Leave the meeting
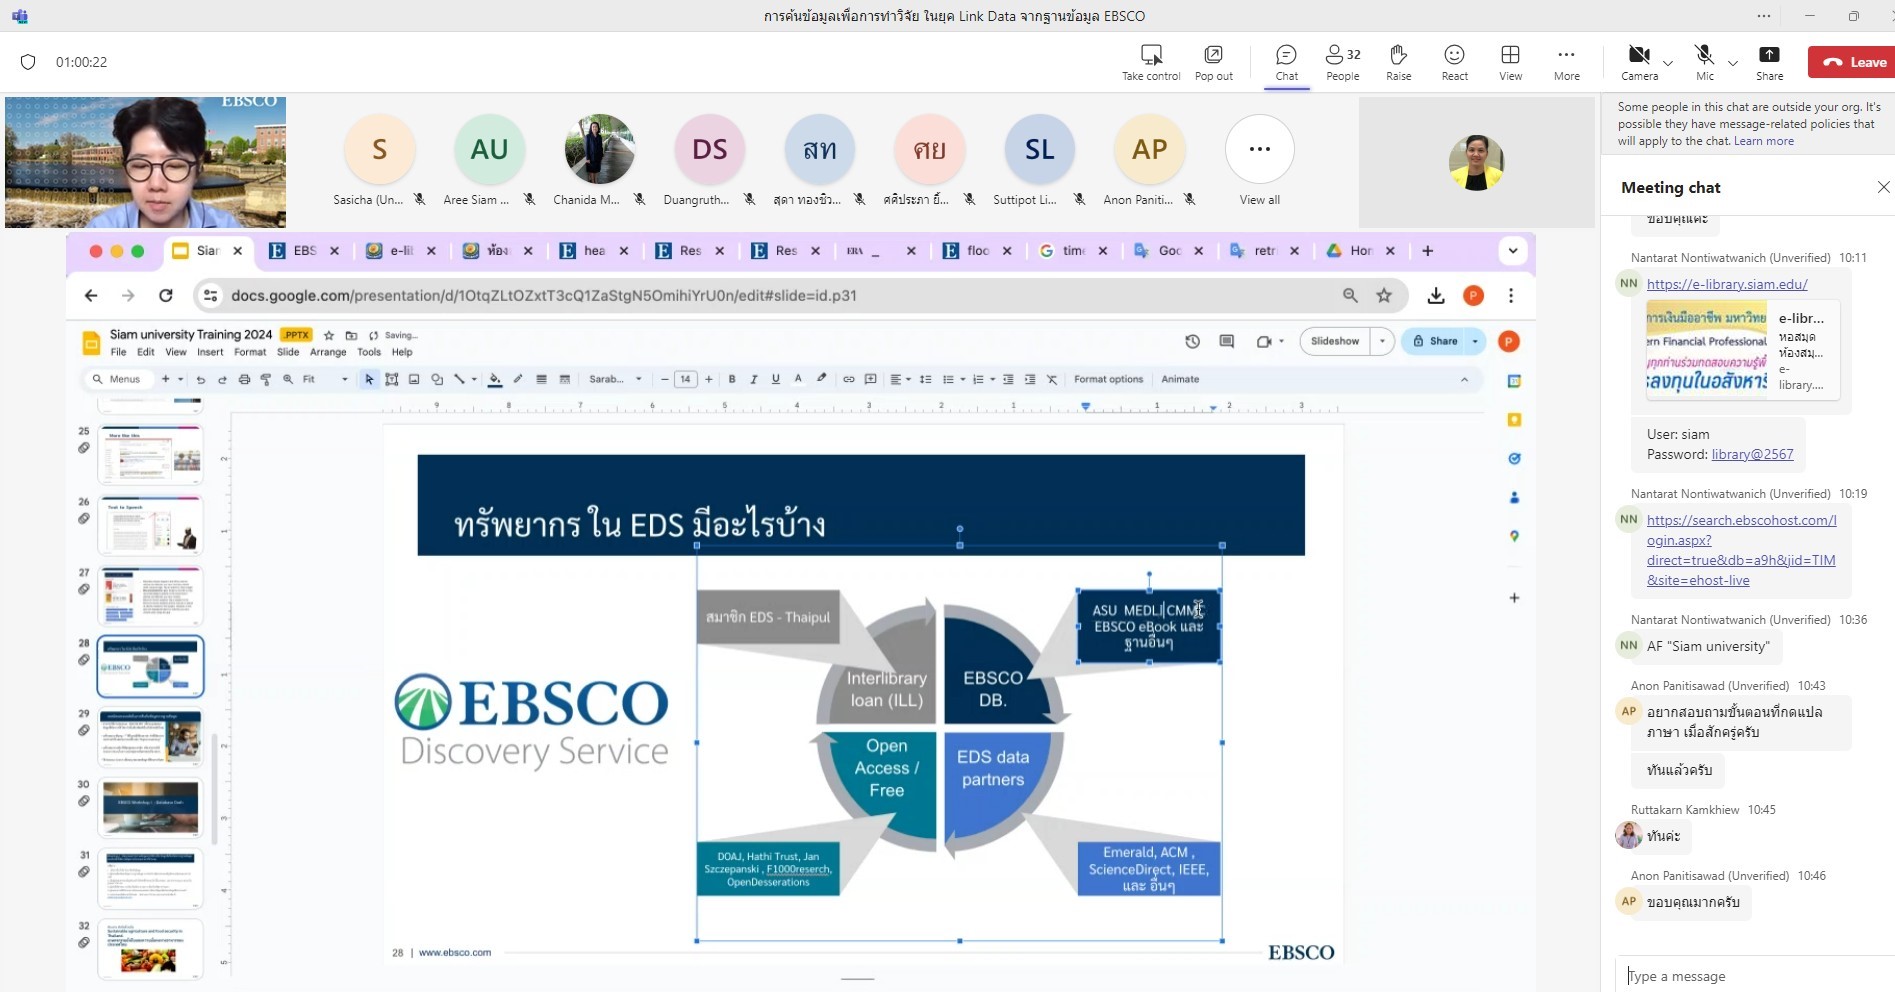This screenshot has width=1895, height=992. click(1853, 62)
